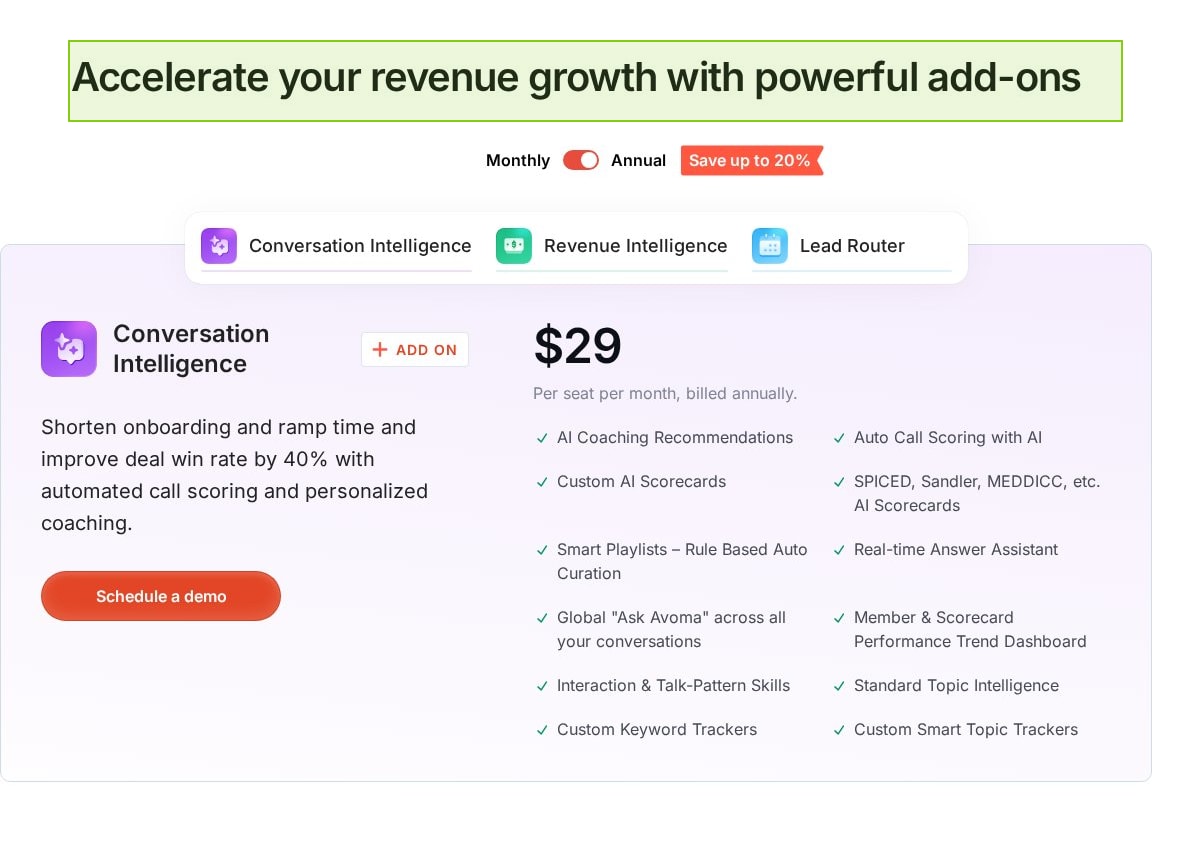Click the Lead Router calendar icon
Screen dimensions: 1199x861
tap(770, 246)
